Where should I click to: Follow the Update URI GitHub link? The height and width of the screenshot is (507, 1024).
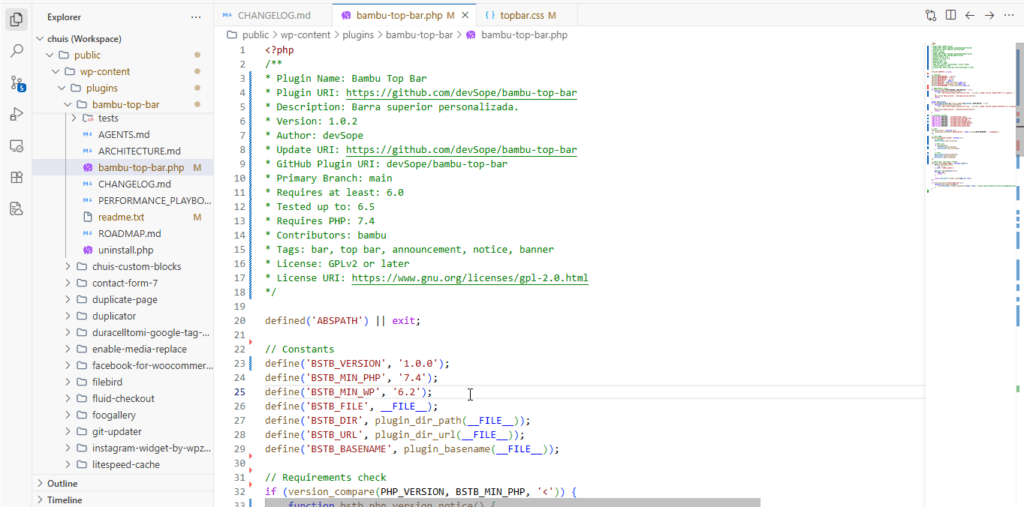pyautogui.click(x=461, y=150)
